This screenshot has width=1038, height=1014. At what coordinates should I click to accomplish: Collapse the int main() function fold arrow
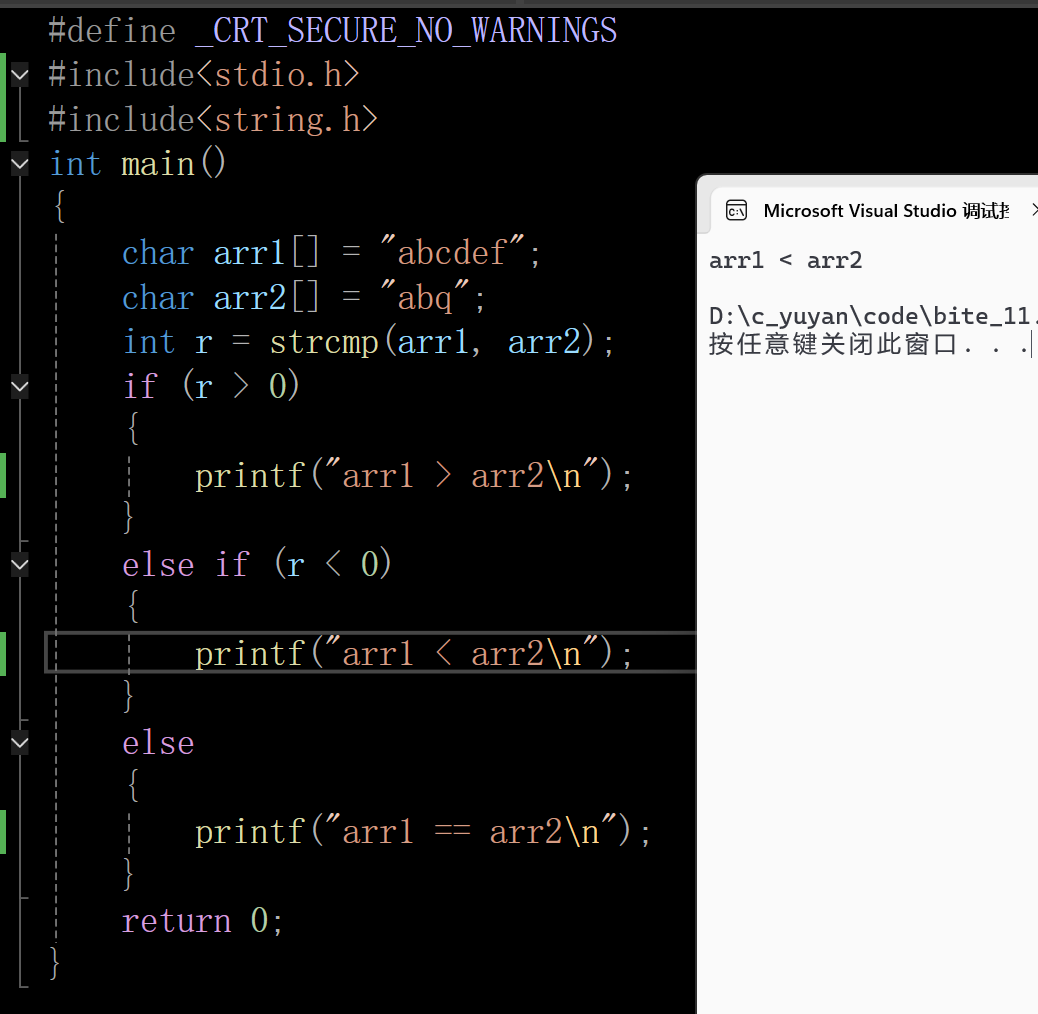click(20, 163)
